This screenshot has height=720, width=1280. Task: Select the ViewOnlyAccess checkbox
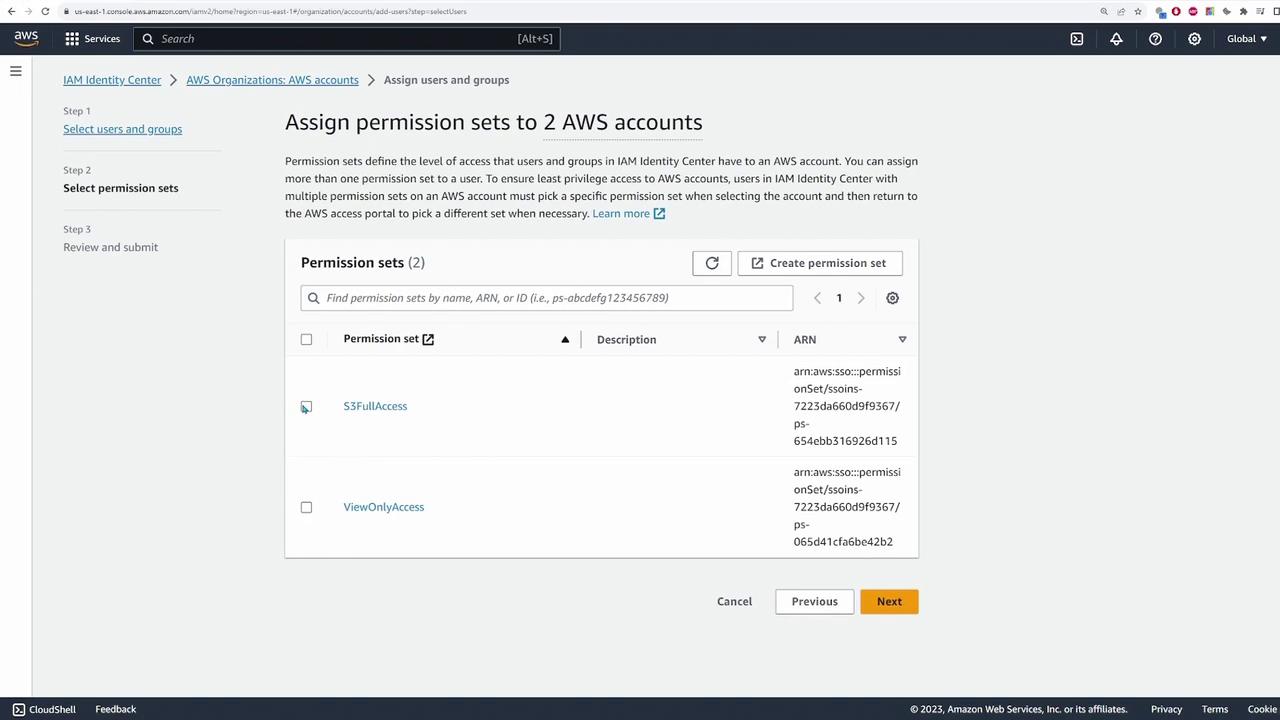coord(306,507)
